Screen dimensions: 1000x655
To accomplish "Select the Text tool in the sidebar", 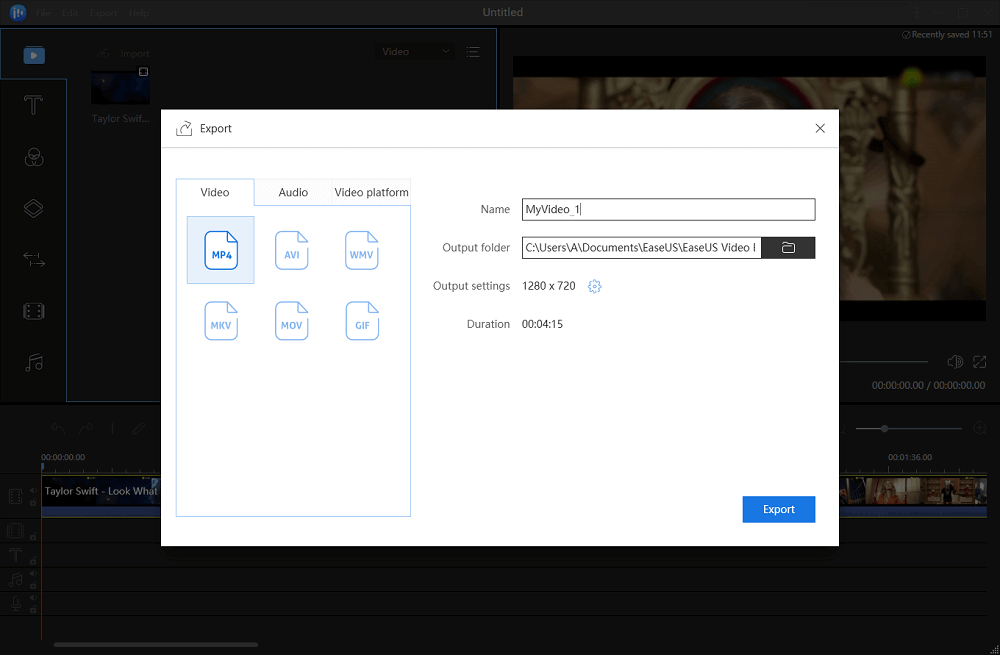I will (x=33, y=104).
